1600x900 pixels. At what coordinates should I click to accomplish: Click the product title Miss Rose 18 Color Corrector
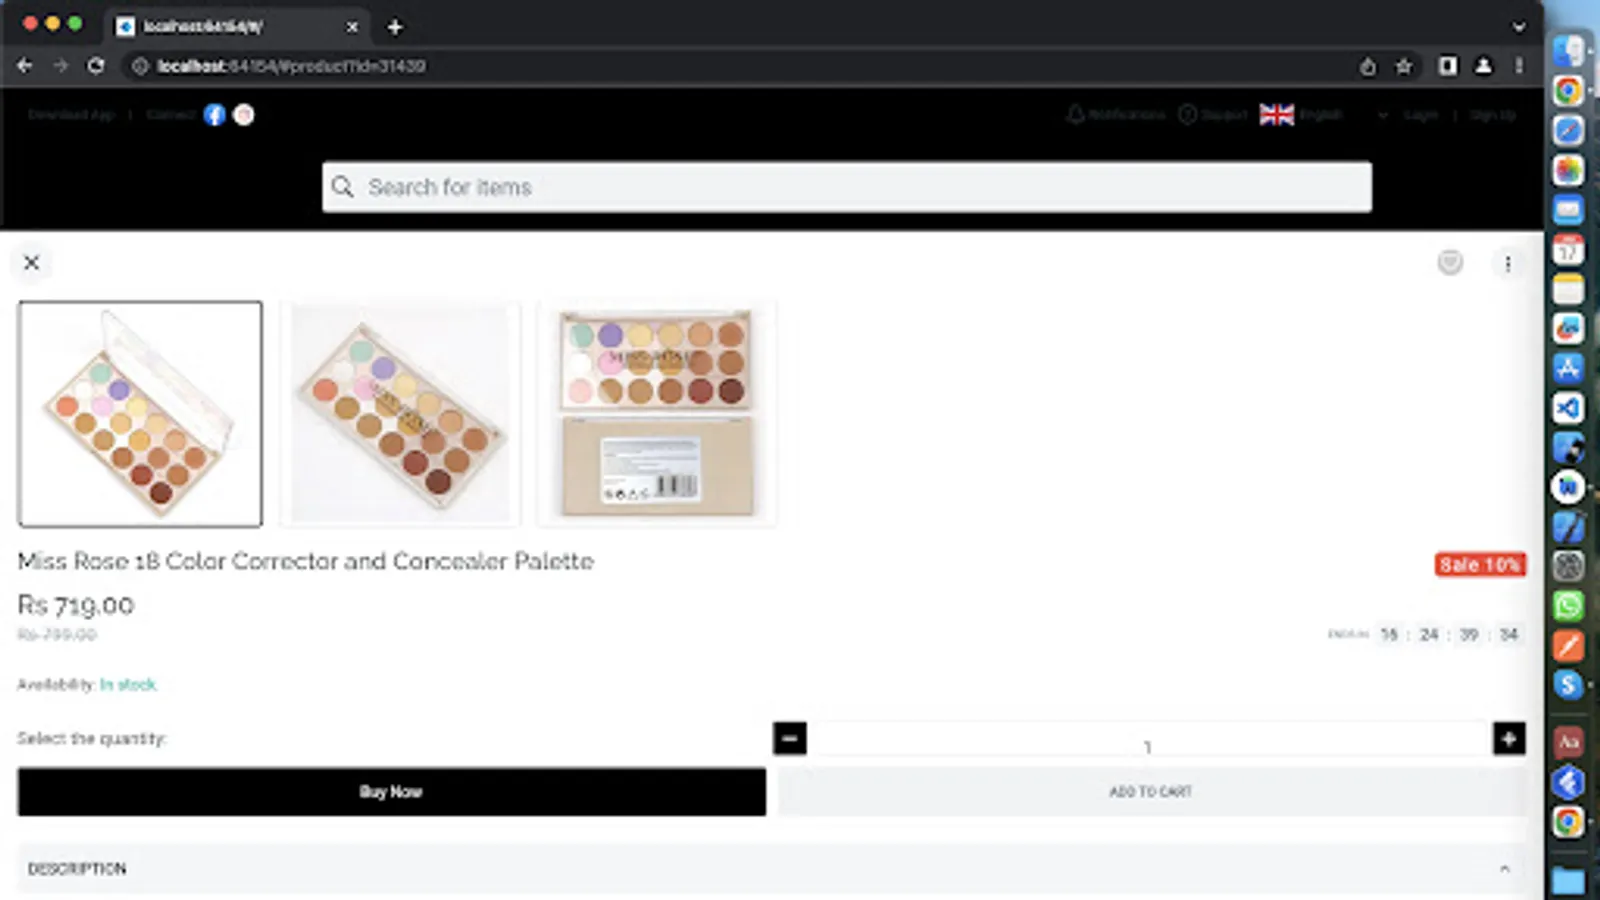[305, 561]
